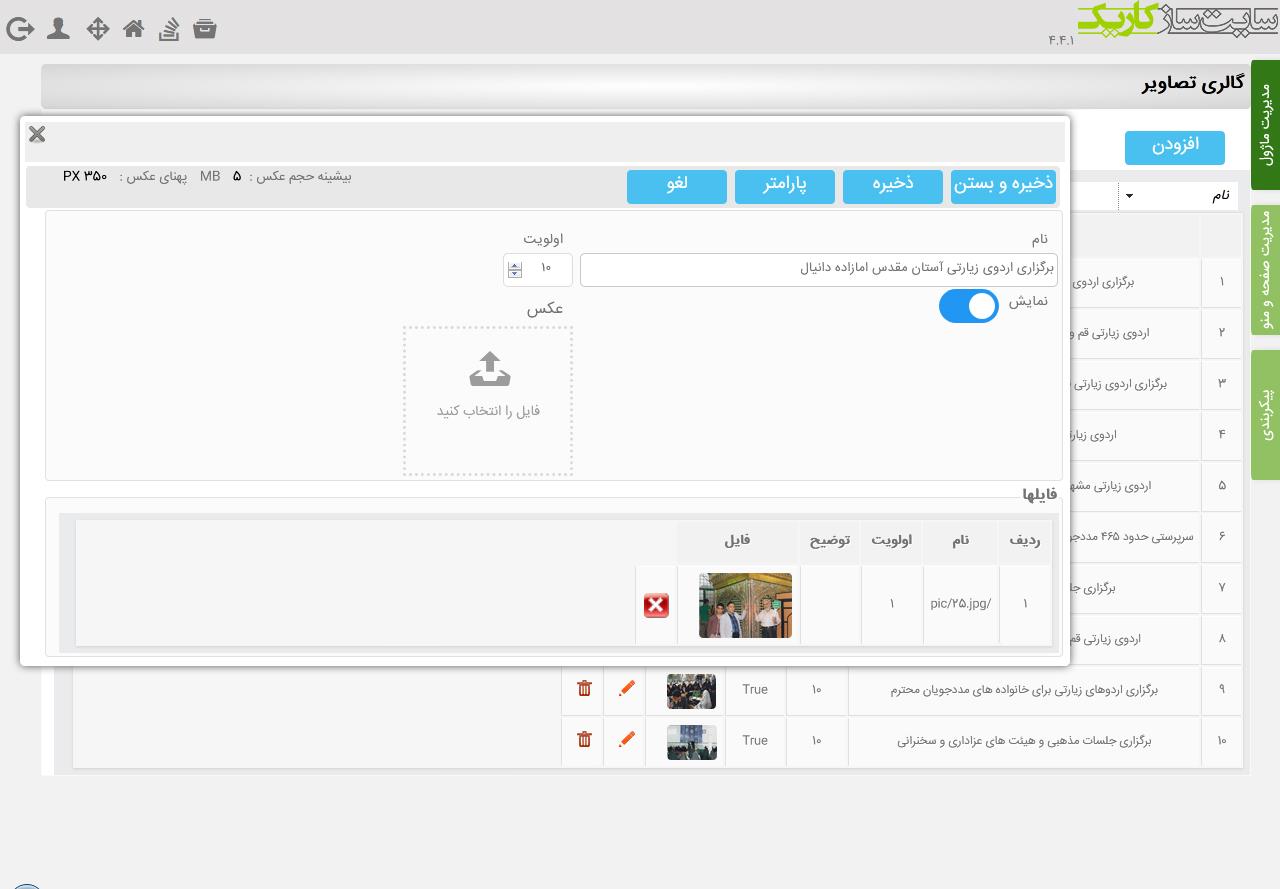This screenshot has height=889, width=1280.
Task: Click the لغو button
Action: pyautogui.click(x=677, y=186)
